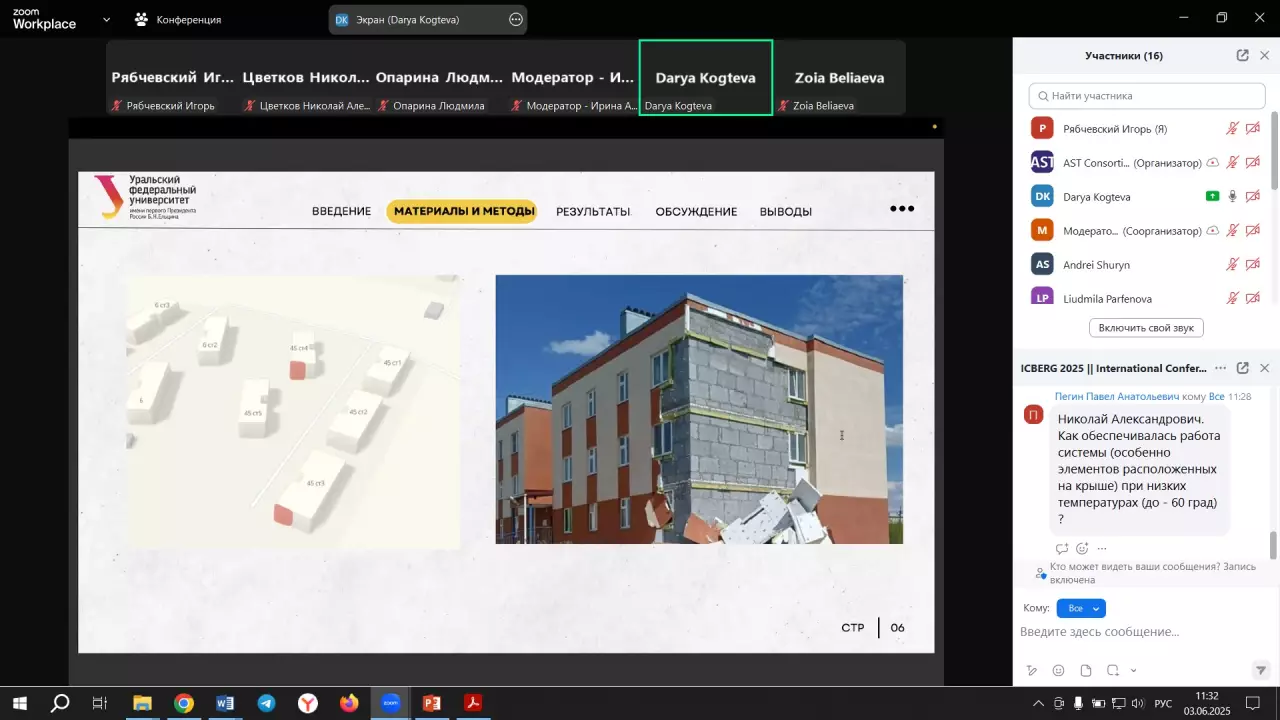Click the 'Найти участника' search field
The height and width of the screenshot is (720, 1280).
click(x=1147, y=96)
